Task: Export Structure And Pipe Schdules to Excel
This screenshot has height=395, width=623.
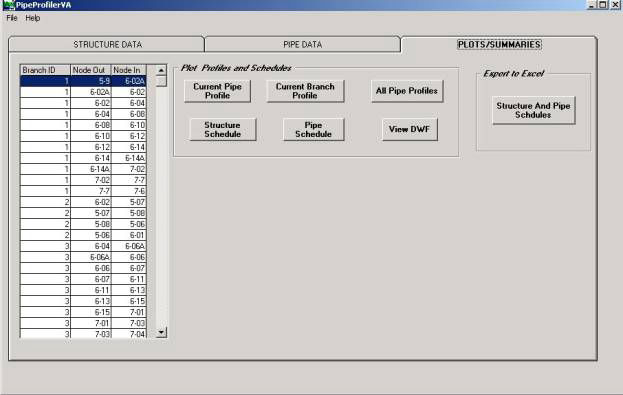Action: (x=533, y=110)
